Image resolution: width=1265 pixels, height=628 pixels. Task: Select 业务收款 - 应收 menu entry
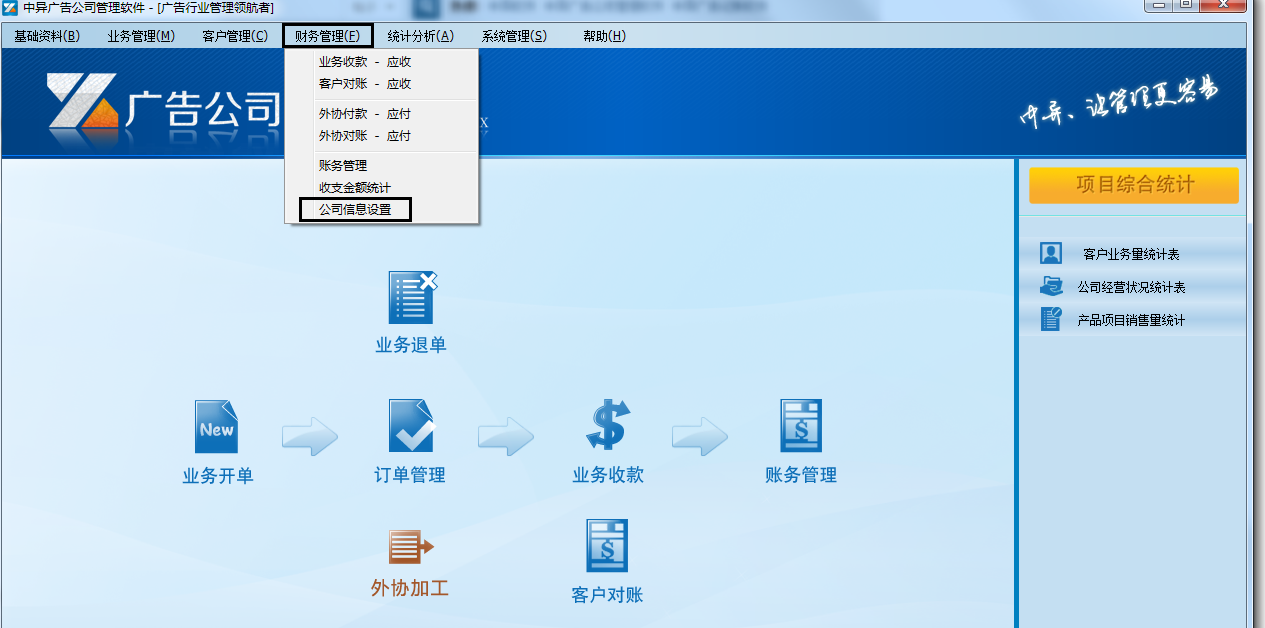381,62
